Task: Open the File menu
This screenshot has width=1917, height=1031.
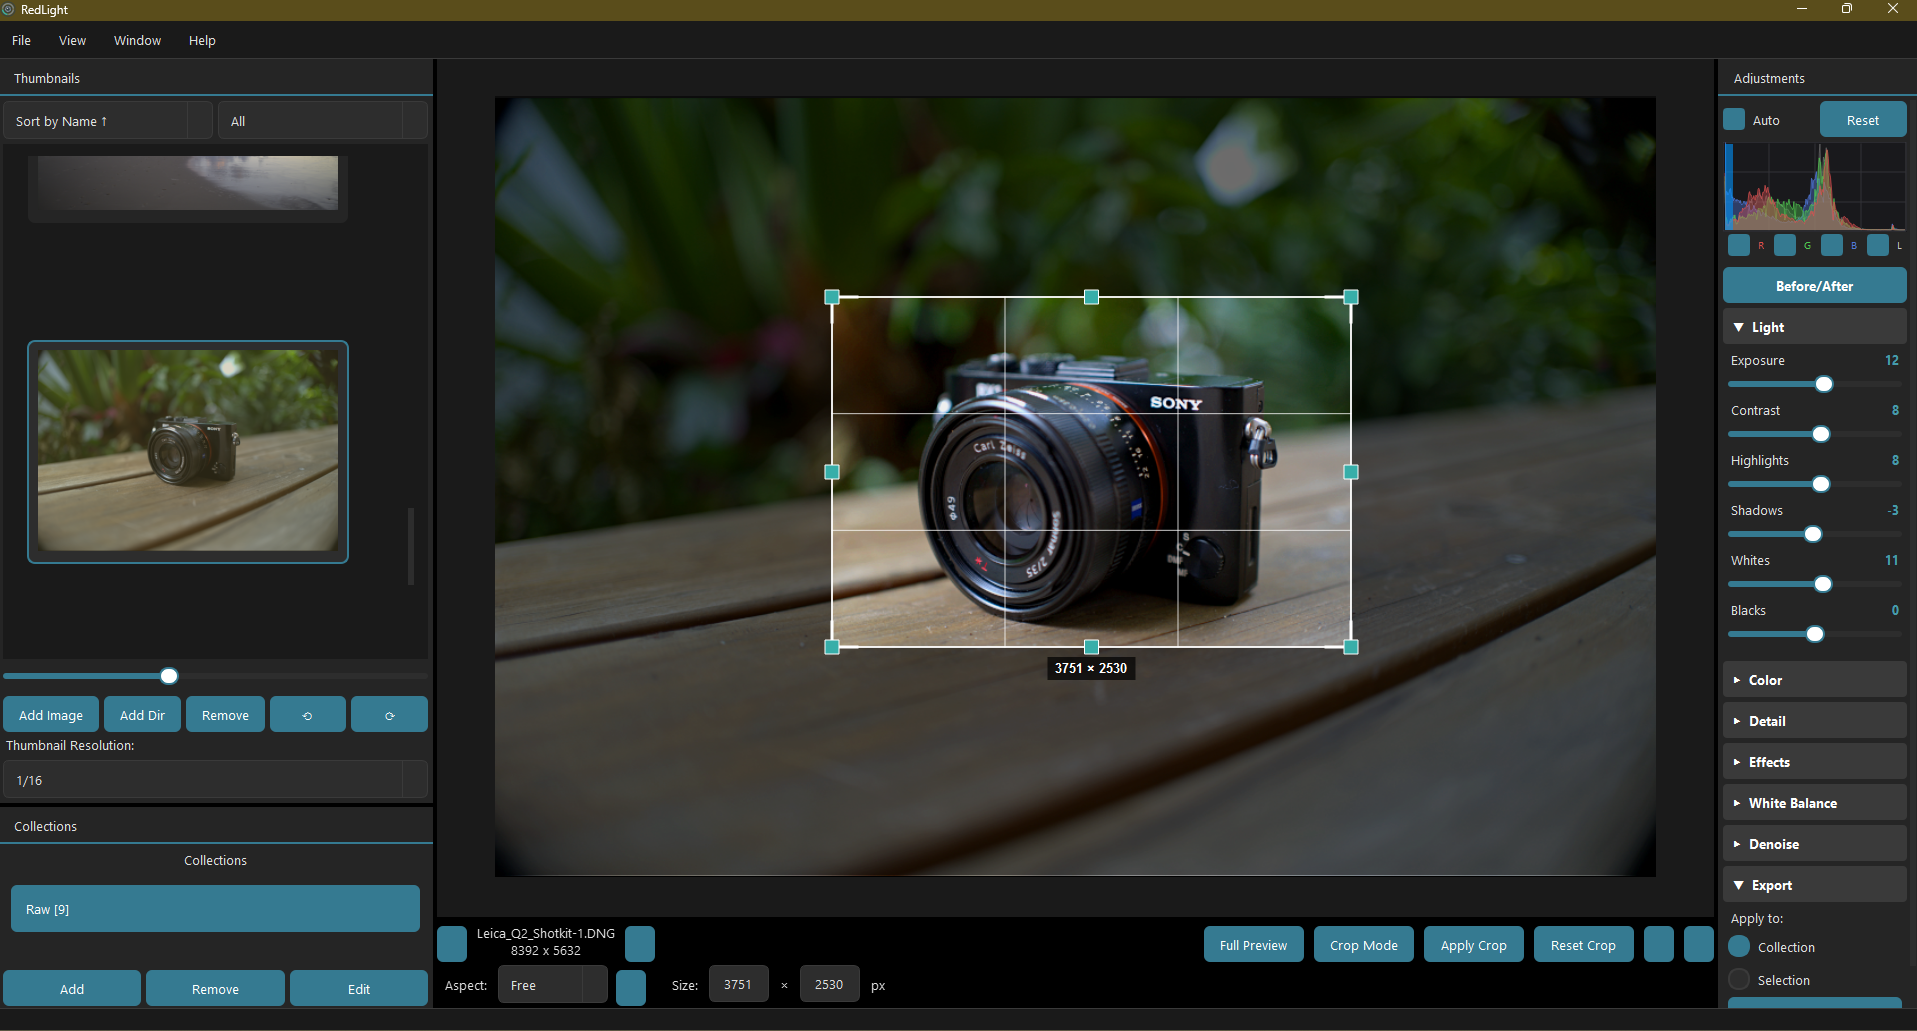Action: coord(21,40)
